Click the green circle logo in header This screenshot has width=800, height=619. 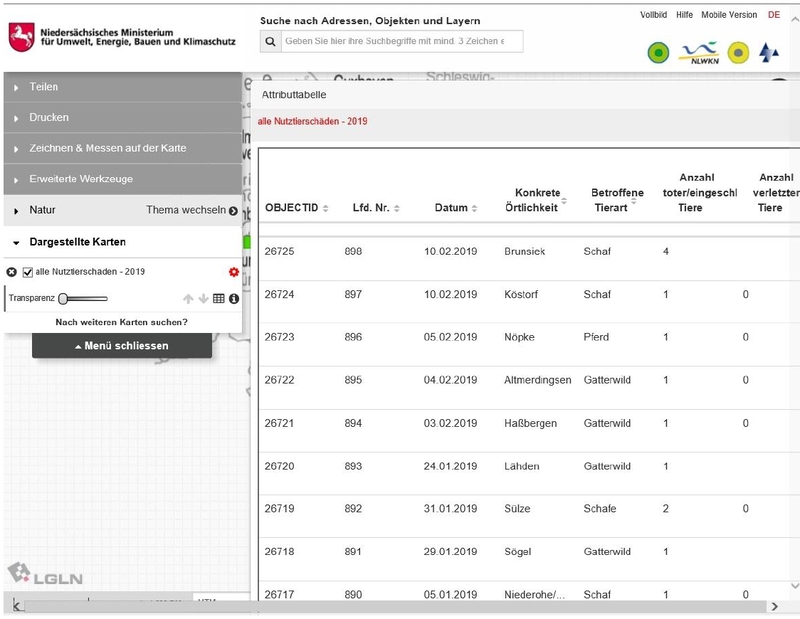point(658,52)
